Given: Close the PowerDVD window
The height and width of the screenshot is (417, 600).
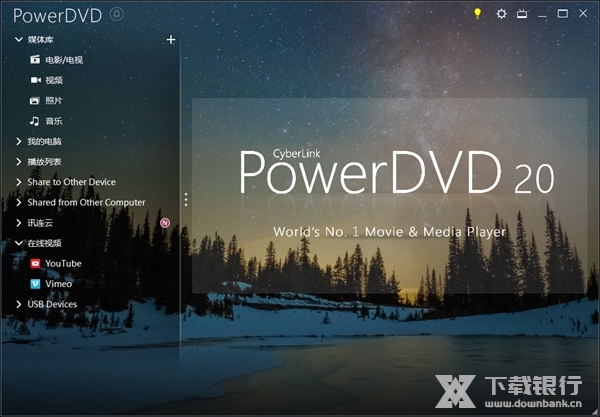Looking at the screenshot, I should (583, 13).
